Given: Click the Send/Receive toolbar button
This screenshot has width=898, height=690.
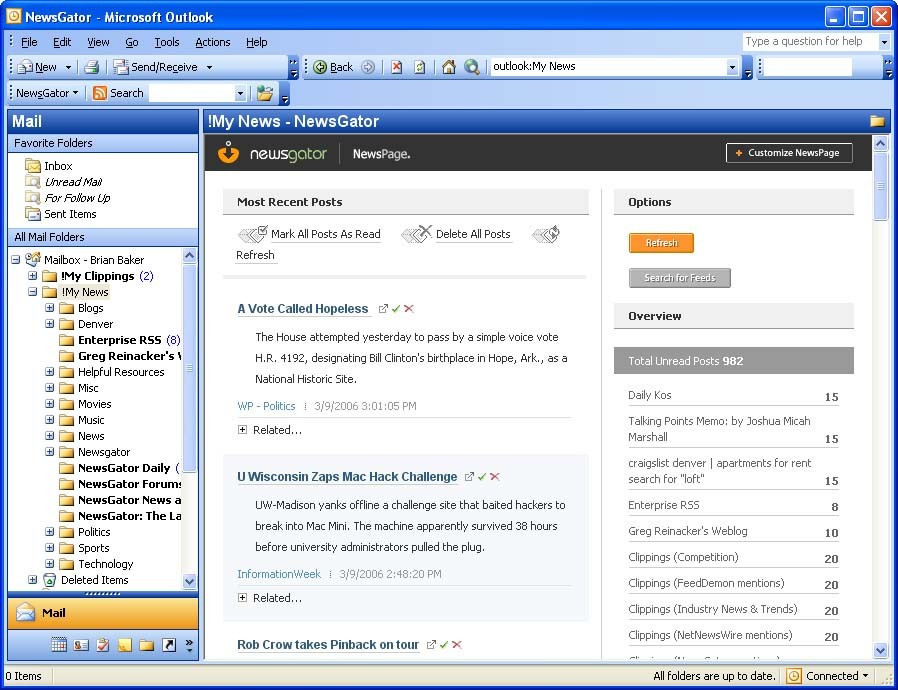Looking at the screenshot, I should click(x=155, y=67).
